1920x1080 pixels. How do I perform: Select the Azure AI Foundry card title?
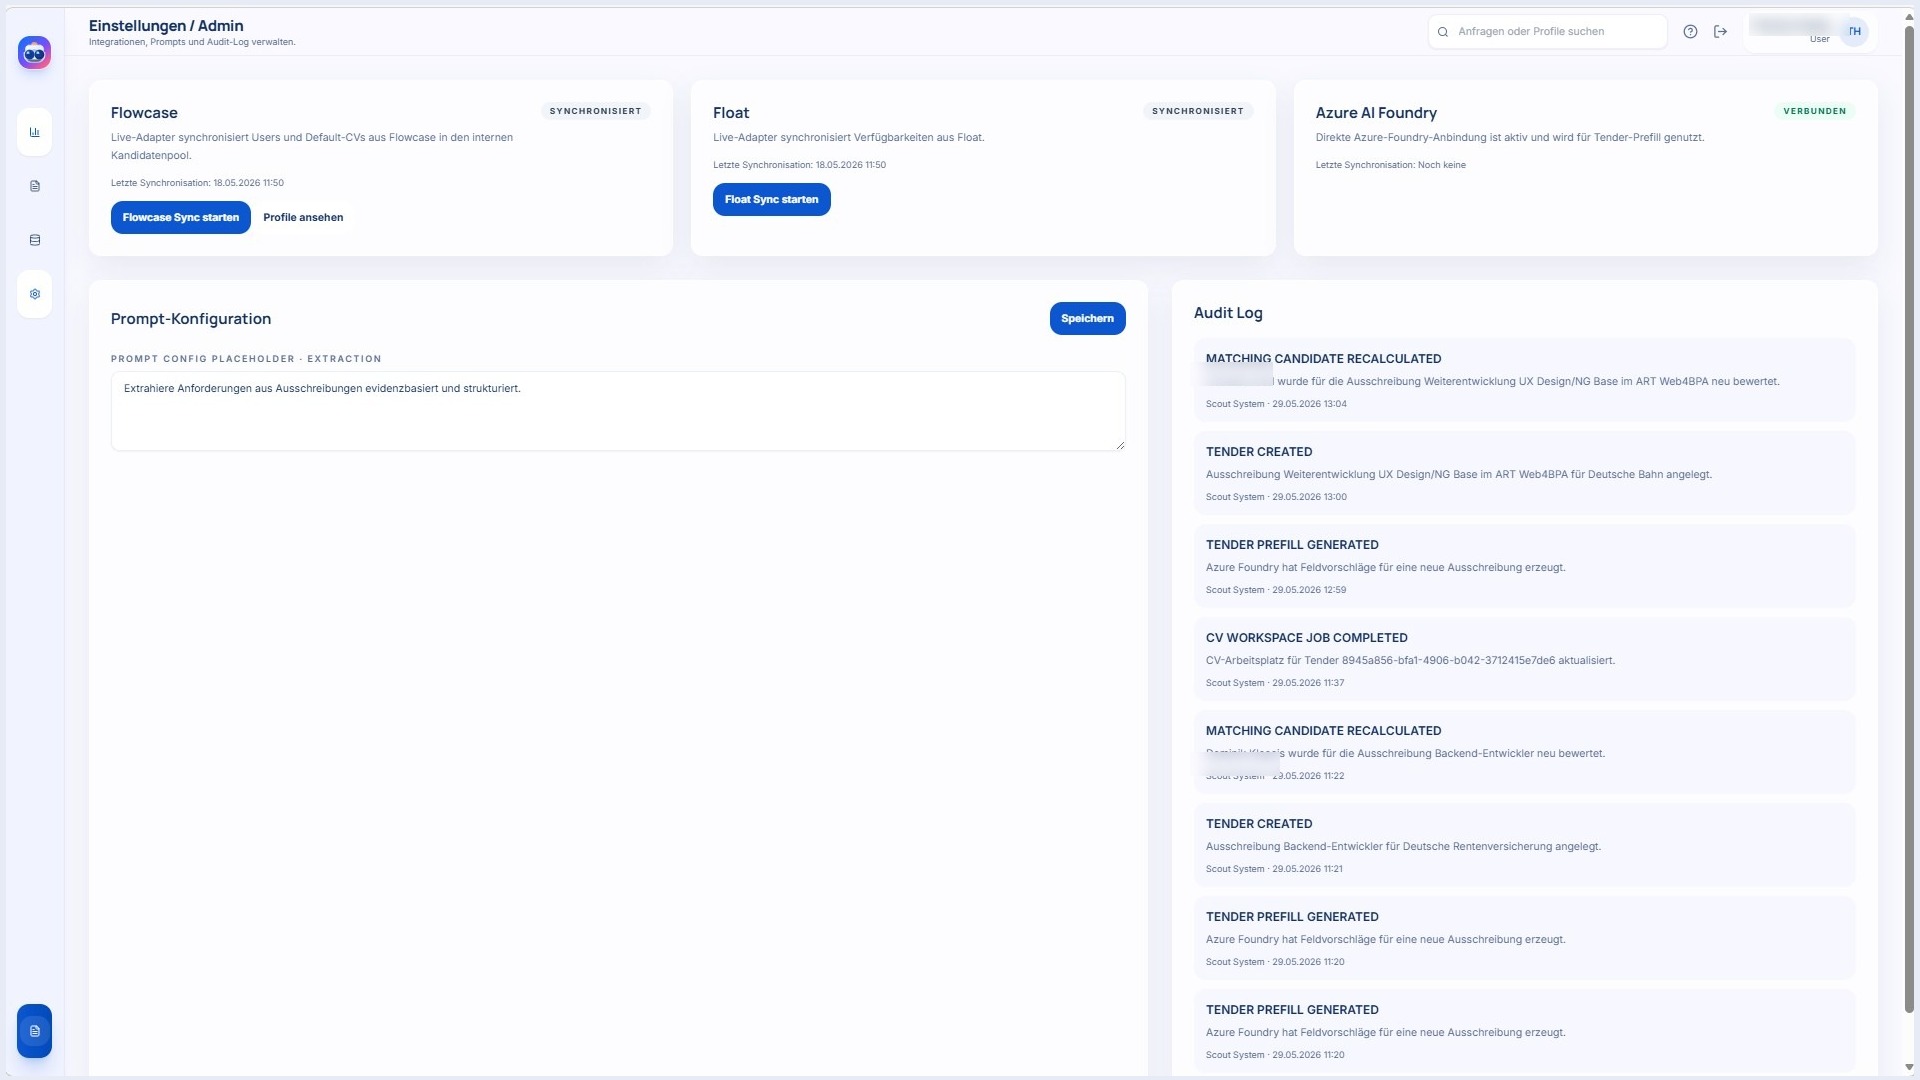[x=1376, y=113]
